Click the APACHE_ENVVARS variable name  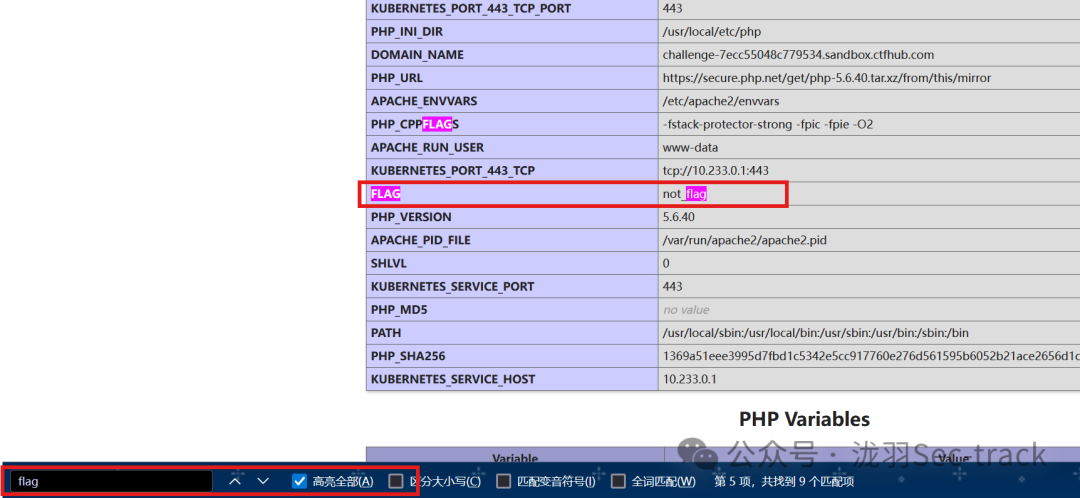424,101
